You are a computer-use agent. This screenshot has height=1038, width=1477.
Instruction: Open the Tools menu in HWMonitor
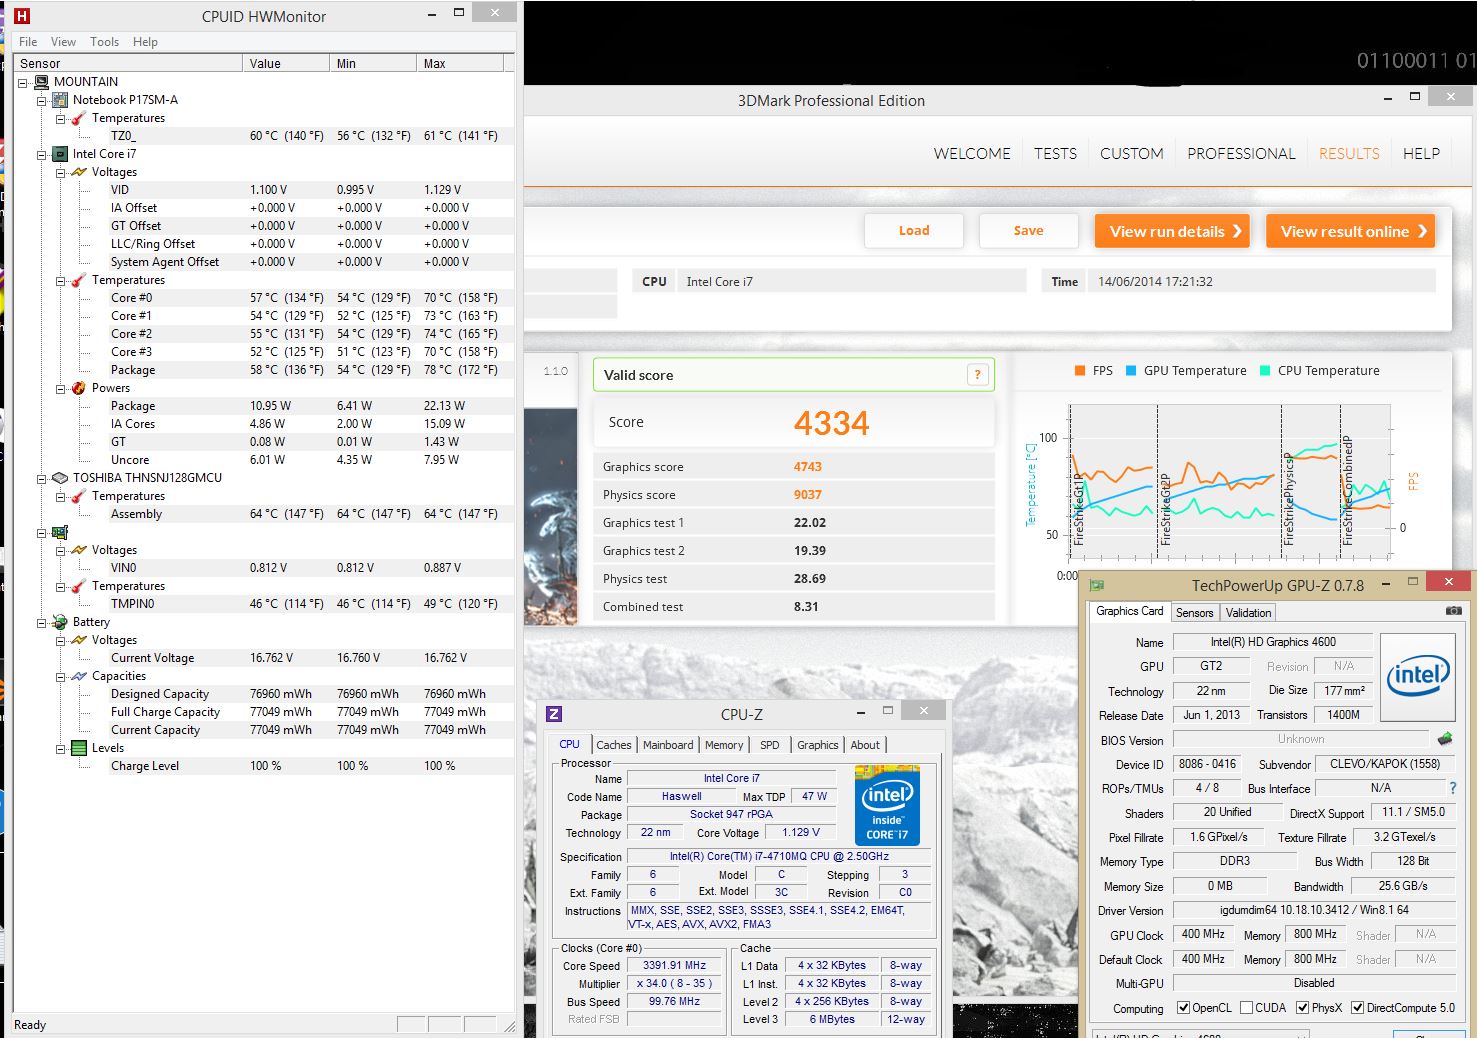104,42
